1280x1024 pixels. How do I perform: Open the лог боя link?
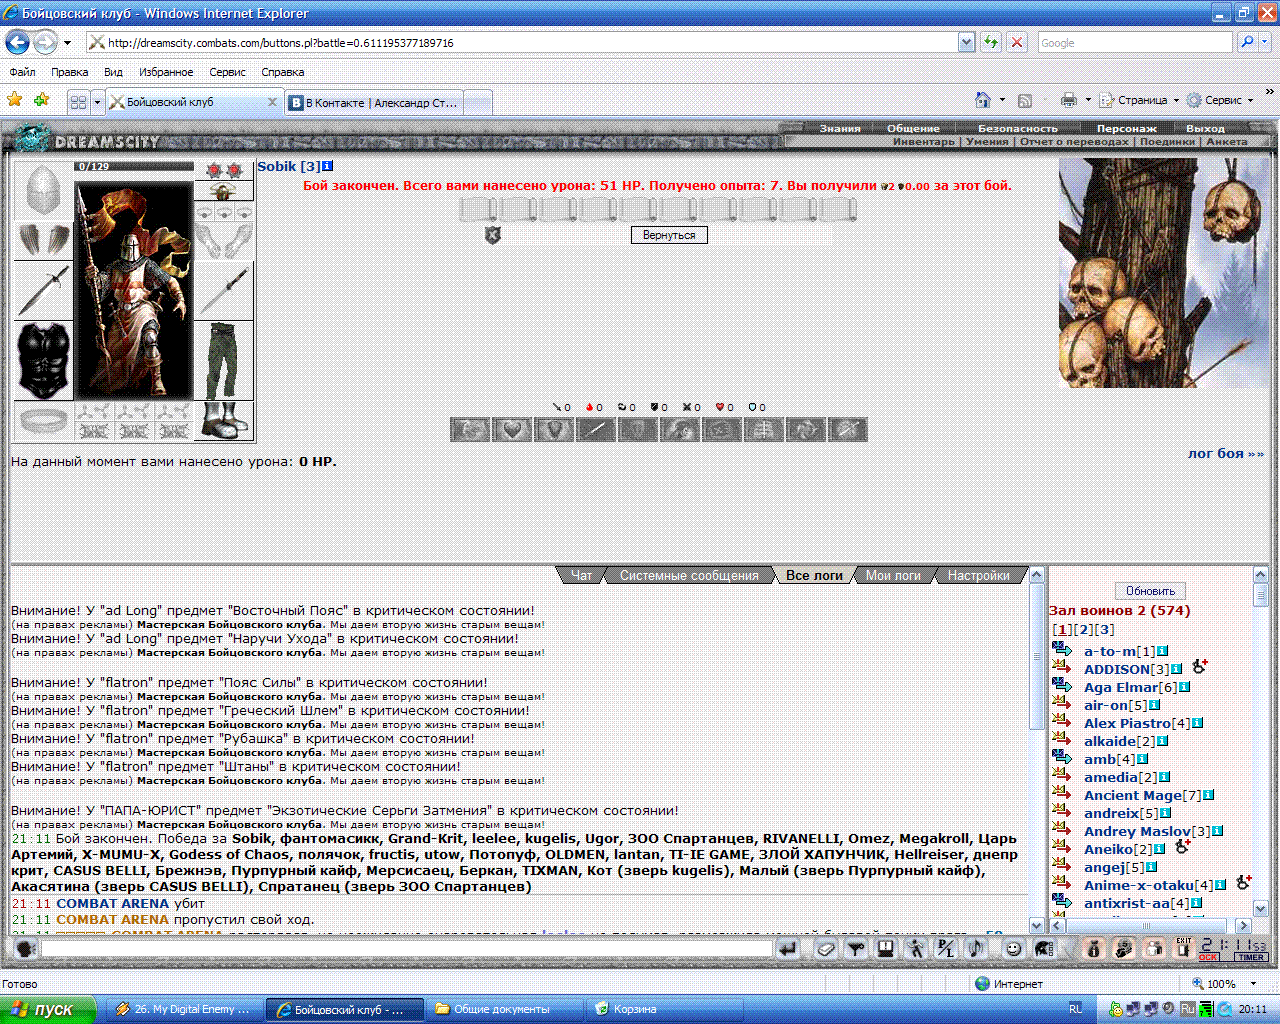[1225, 453]
